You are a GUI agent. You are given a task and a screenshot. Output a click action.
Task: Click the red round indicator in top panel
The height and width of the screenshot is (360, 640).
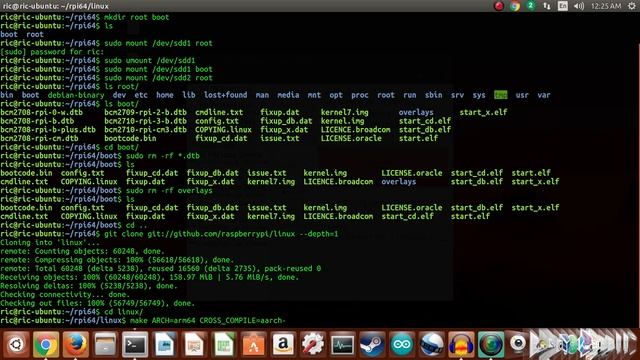pos(499,6)
